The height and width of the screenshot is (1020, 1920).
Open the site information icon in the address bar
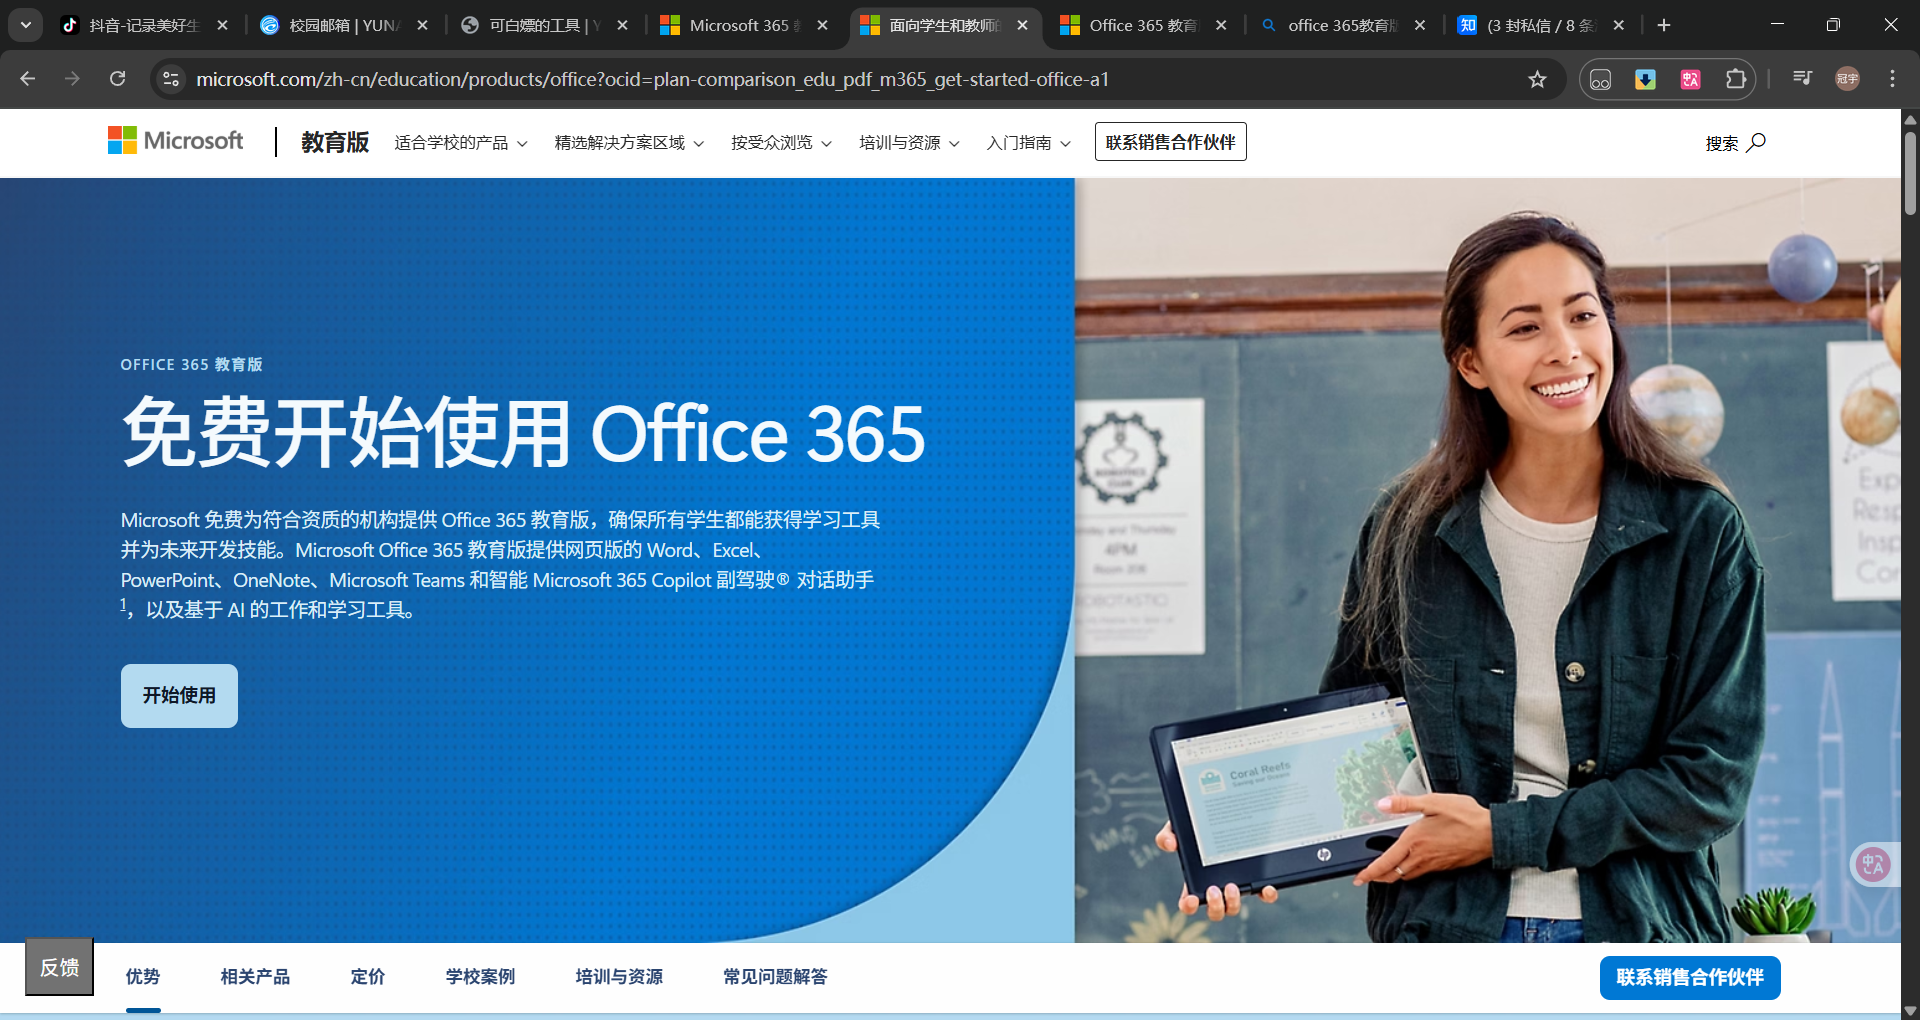(171, 79)
